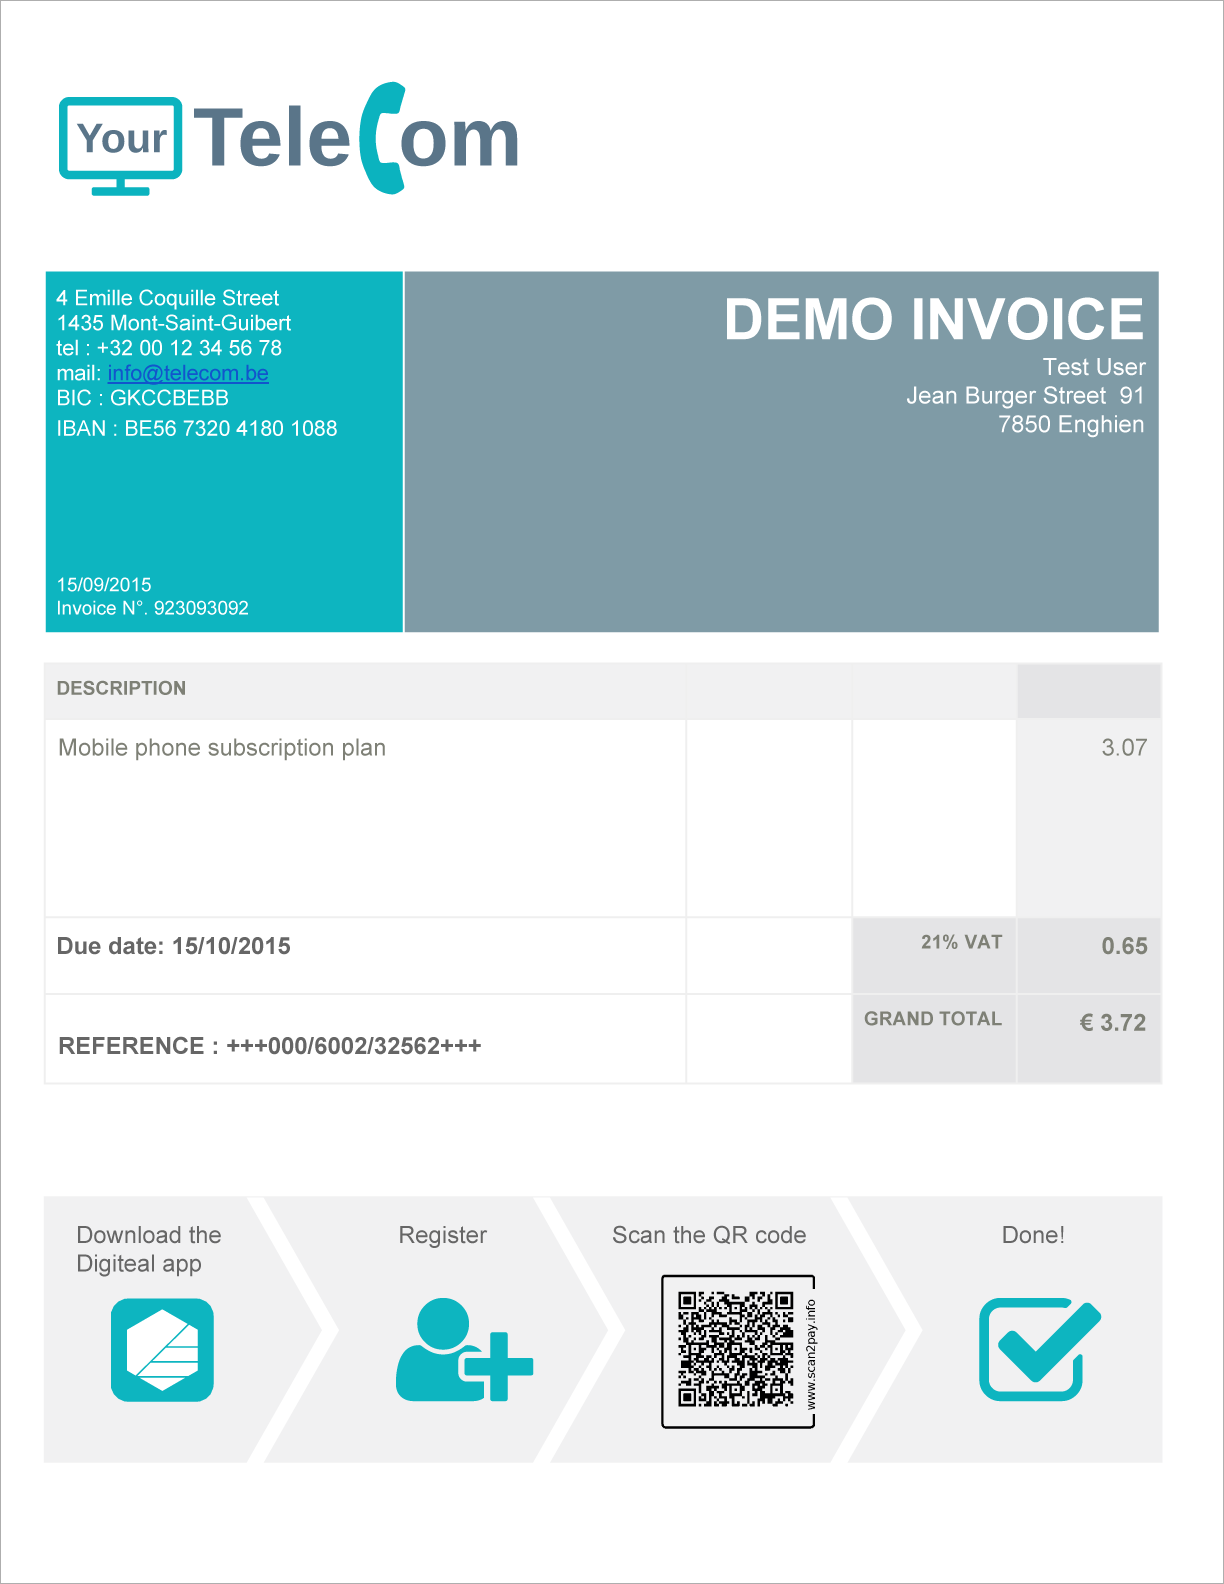Click the telephone number +32 00 12 34 56 78

tap(189, 348)
